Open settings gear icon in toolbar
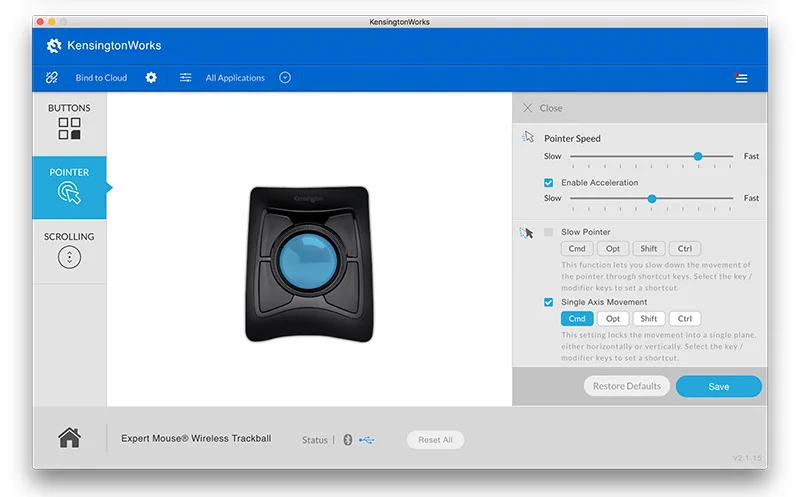This screenshot has width=800, height=497. [151, 78]
